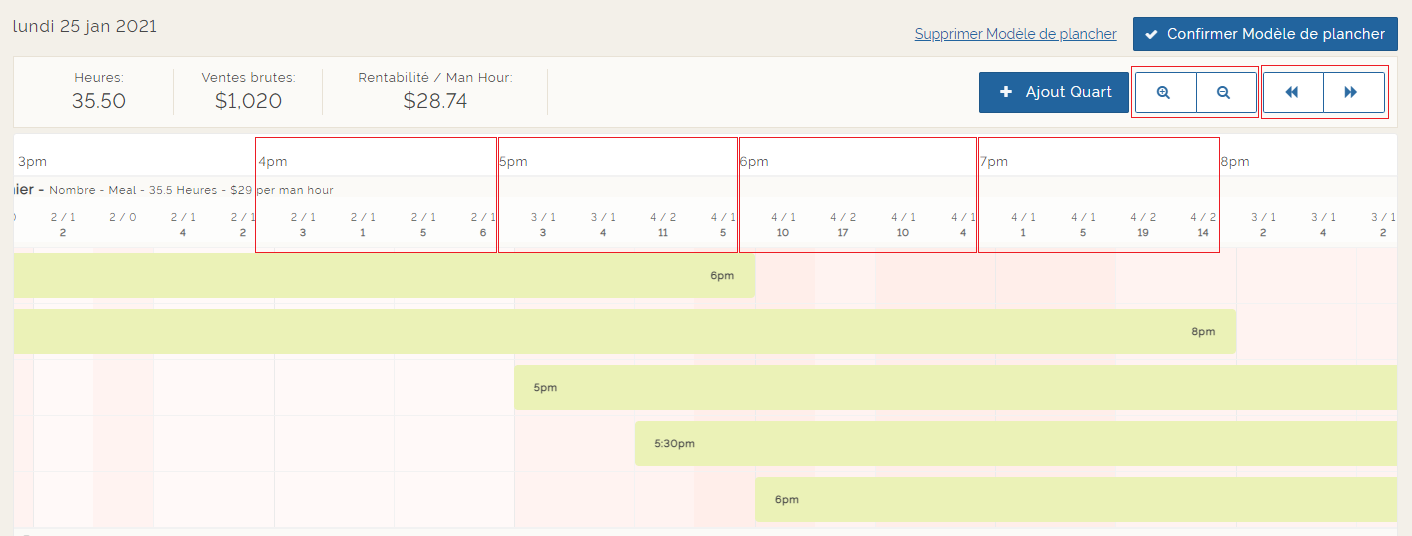Click the 8pm hour header
This screenshot has height=536, width=1412.
(x=1234, y=161)
